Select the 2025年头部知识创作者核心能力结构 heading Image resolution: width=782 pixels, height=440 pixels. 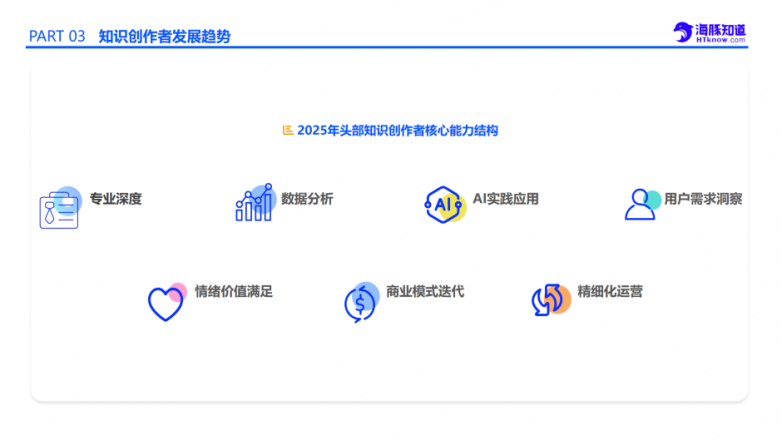pyautogui.click(x=397, y=130)
